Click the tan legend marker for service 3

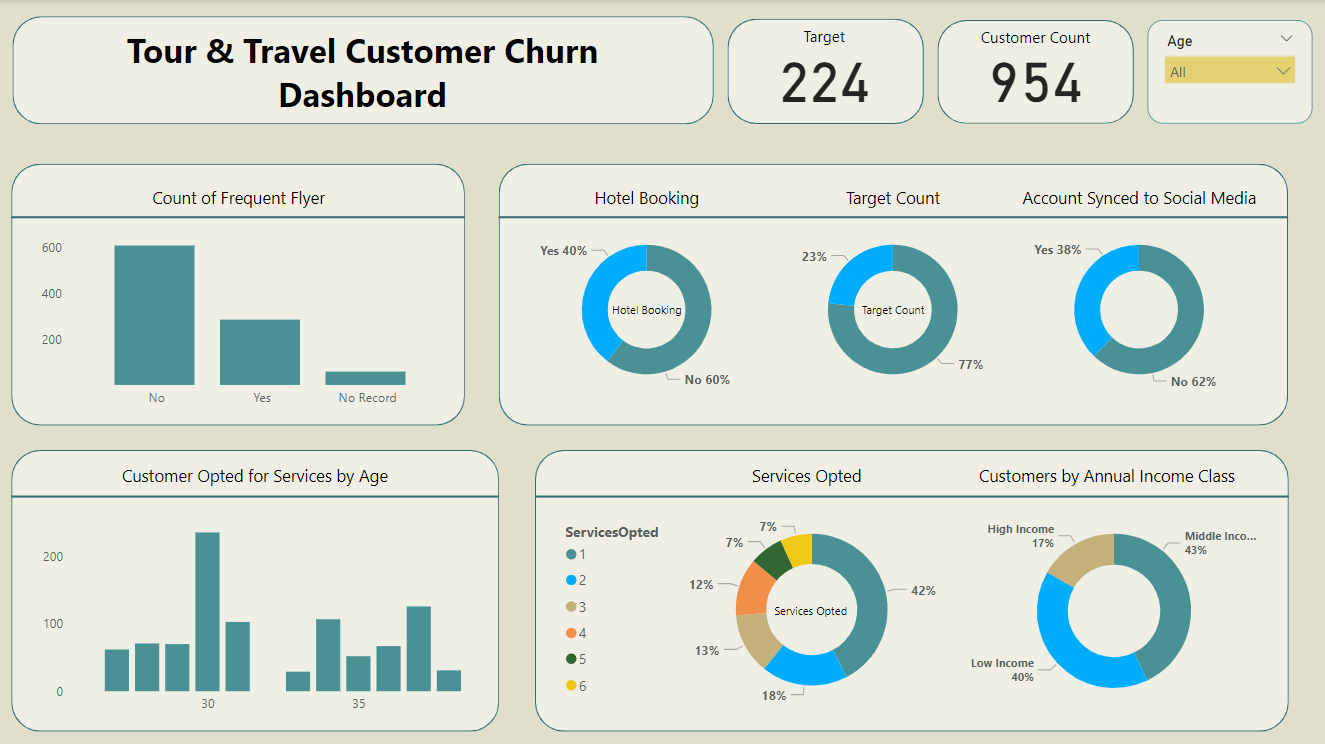[571, 607]
